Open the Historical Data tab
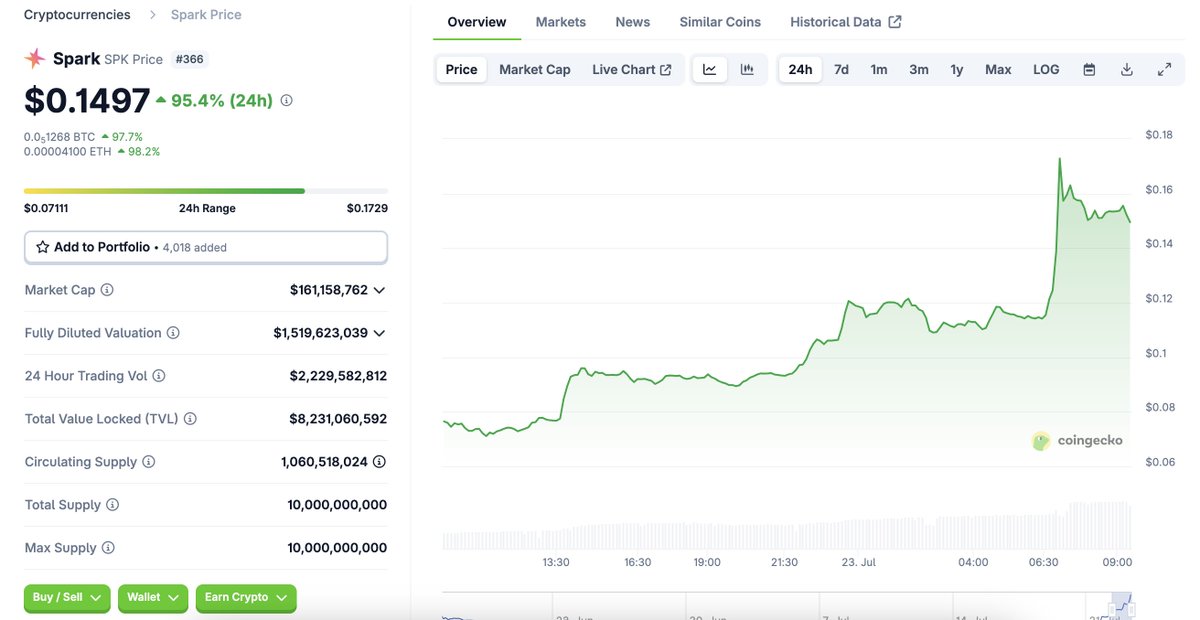 (x=846, y=22)
